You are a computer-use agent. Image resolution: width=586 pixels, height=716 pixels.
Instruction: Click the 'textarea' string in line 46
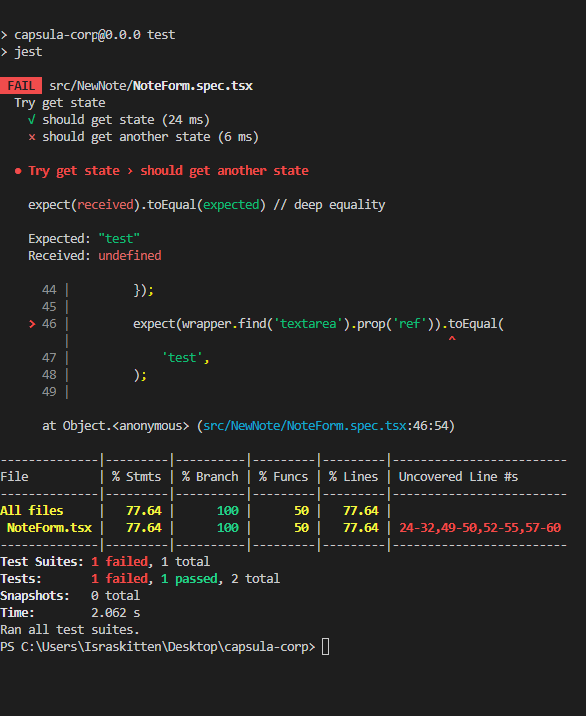(308, 324)
